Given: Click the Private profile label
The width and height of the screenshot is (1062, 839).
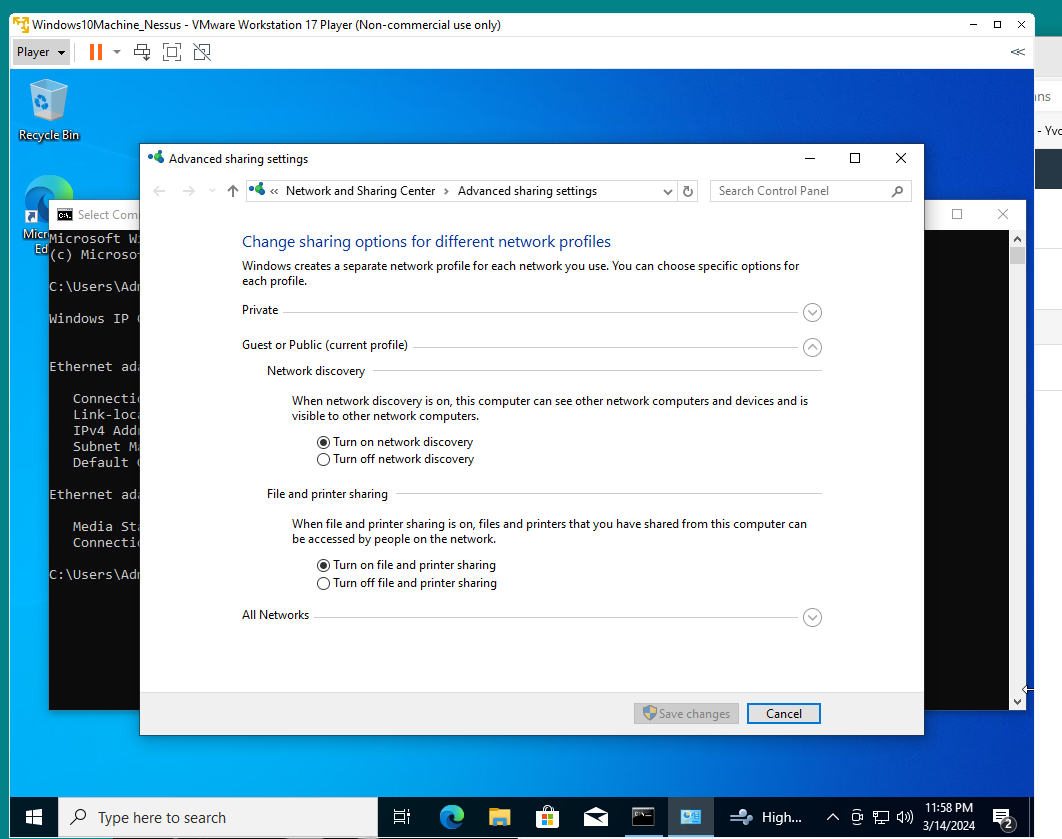Looking at the screenshot, I should click(260, 309).
